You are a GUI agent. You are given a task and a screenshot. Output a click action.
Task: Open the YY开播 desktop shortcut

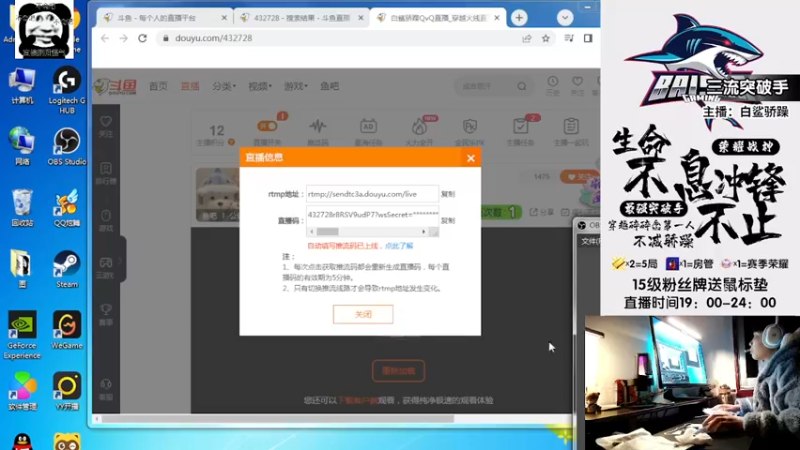click(67, 391)
